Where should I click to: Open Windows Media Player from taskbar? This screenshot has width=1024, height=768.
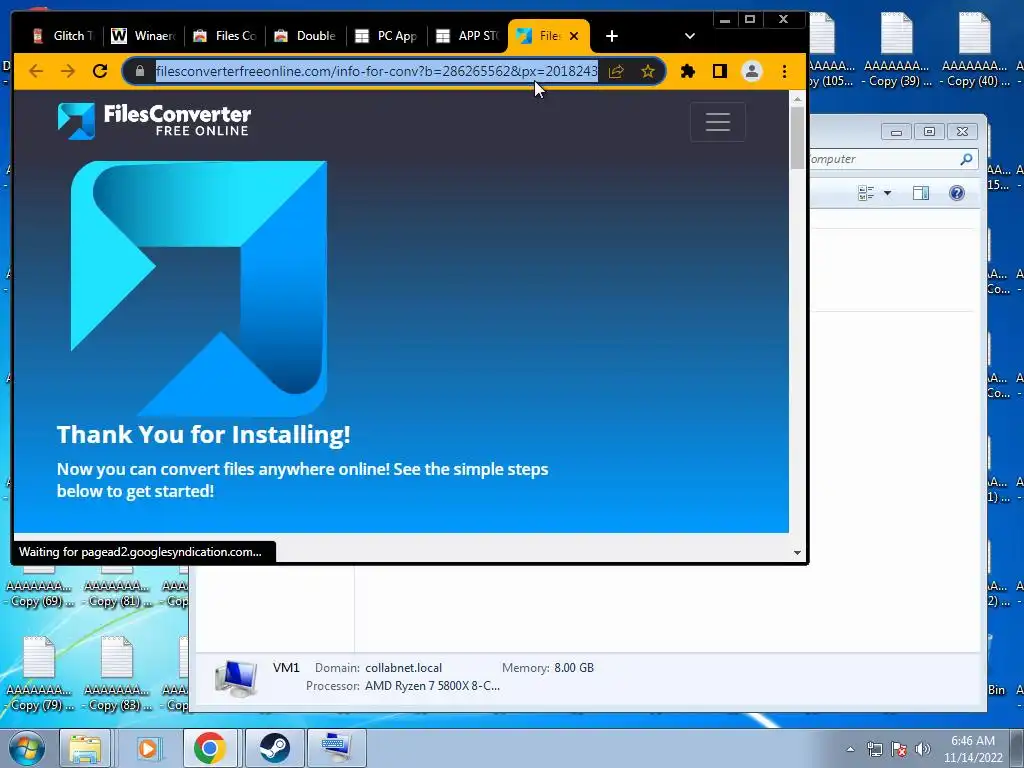[148, 748]
